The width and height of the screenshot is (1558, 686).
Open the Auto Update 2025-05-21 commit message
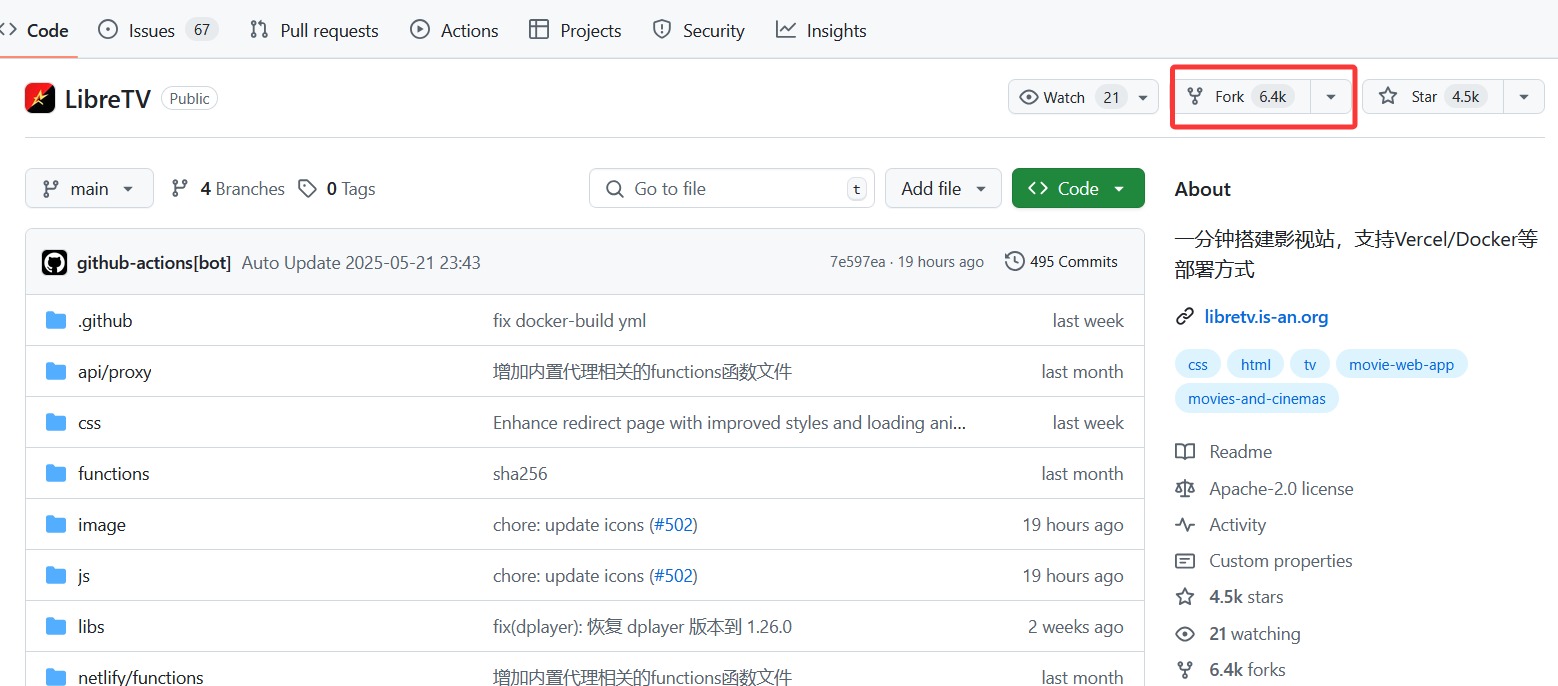point(361,263)
